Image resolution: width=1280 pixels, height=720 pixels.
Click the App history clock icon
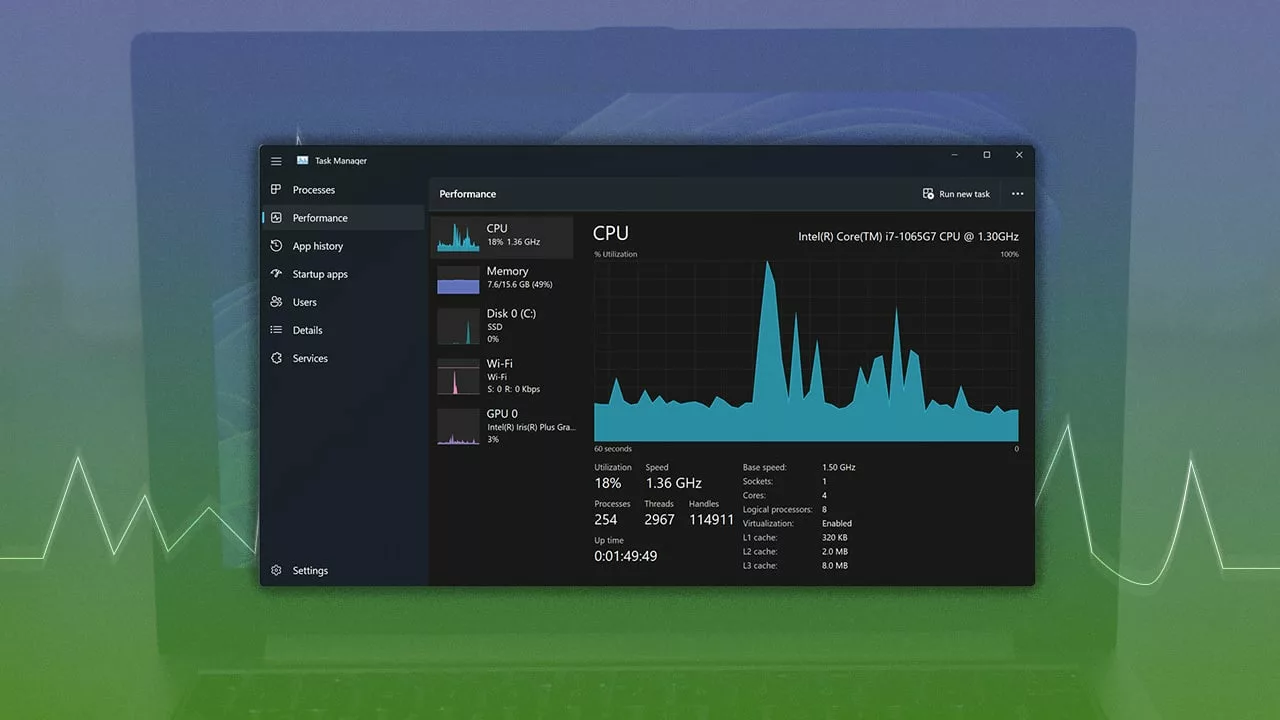click(x=276, y=246)
